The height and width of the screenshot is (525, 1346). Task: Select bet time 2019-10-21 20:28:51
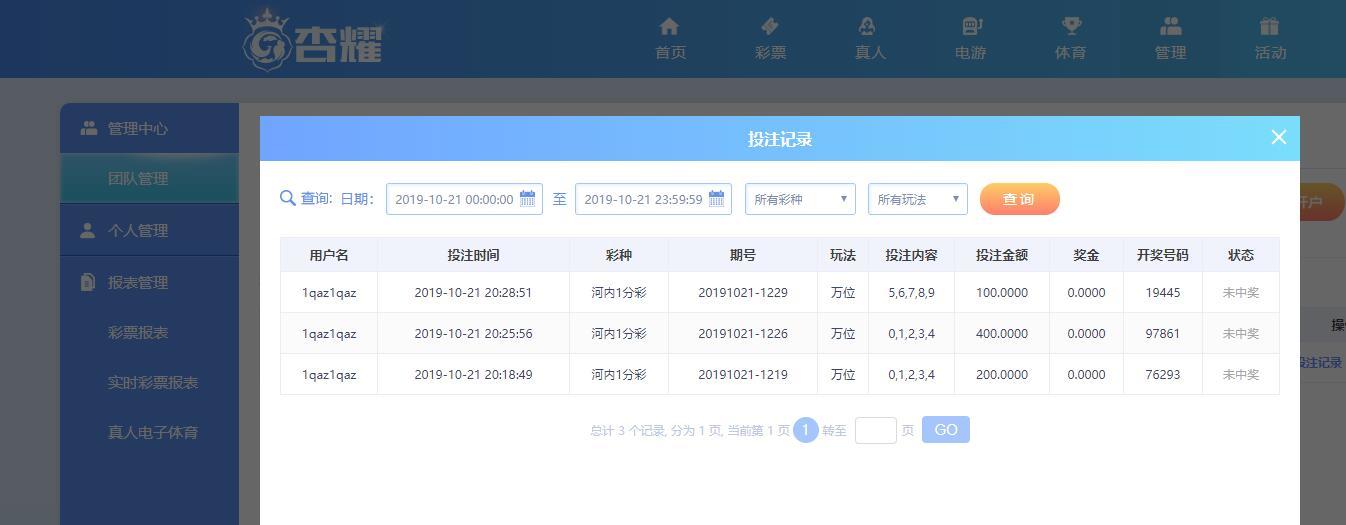coord(473,293)
